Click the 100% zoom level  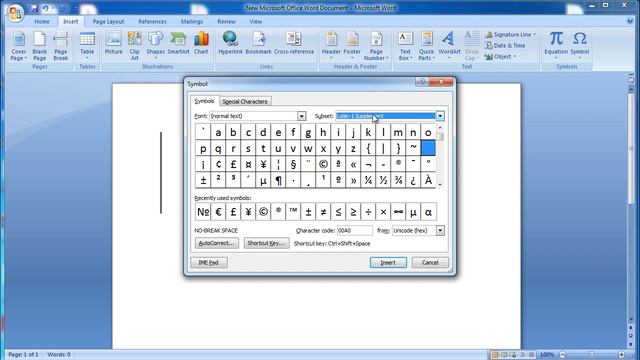tap(547, 355)
